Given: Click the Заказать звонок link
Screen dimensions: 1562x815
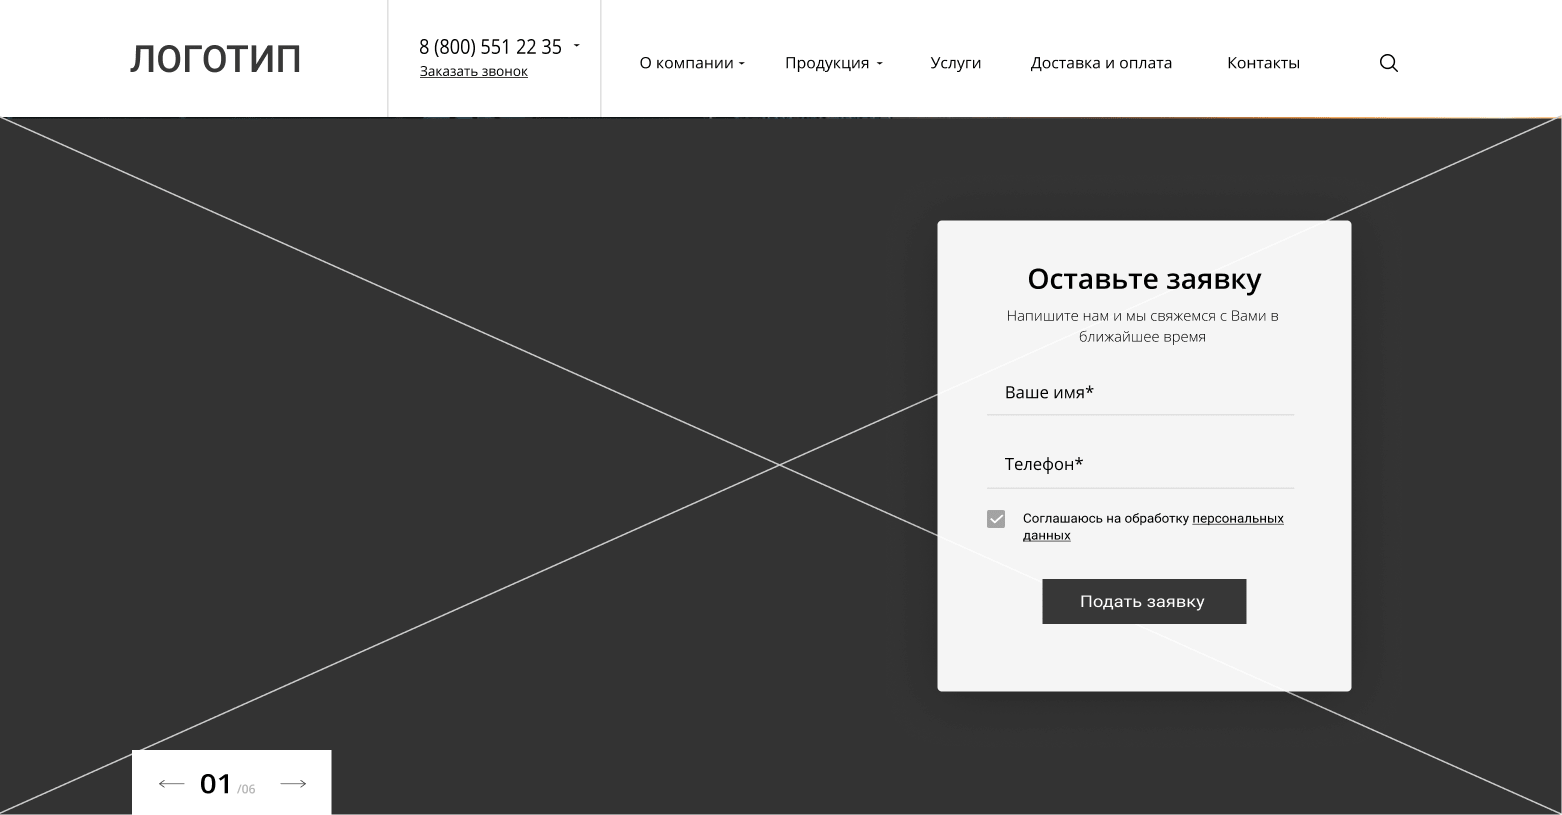Looking at the screenshot, I should point(473,72).
